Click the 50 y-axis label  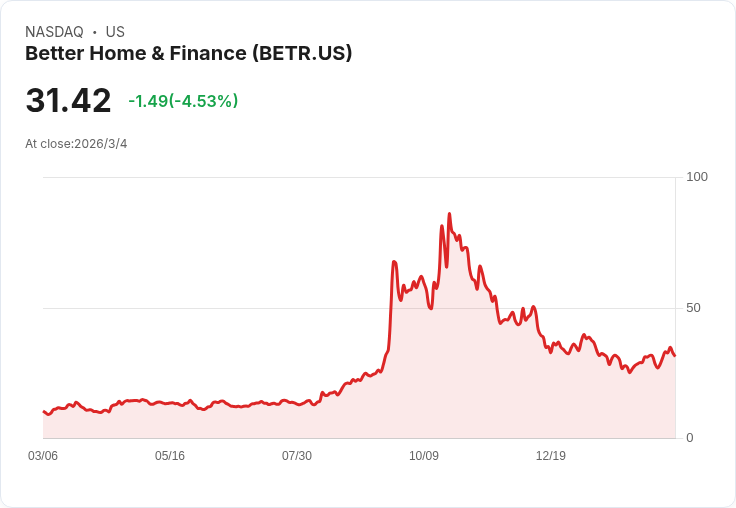point(692,308)
